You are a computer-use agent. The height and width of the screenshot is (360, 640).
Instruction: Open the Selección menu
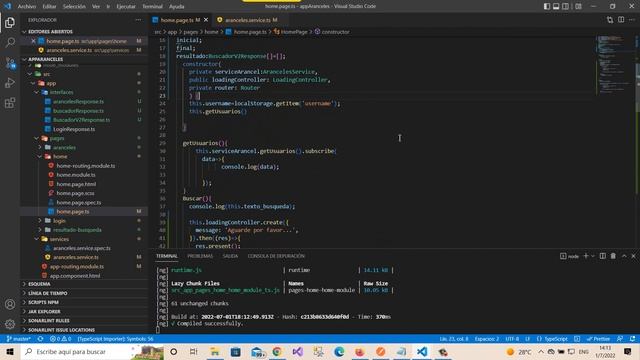pos(74,6)
